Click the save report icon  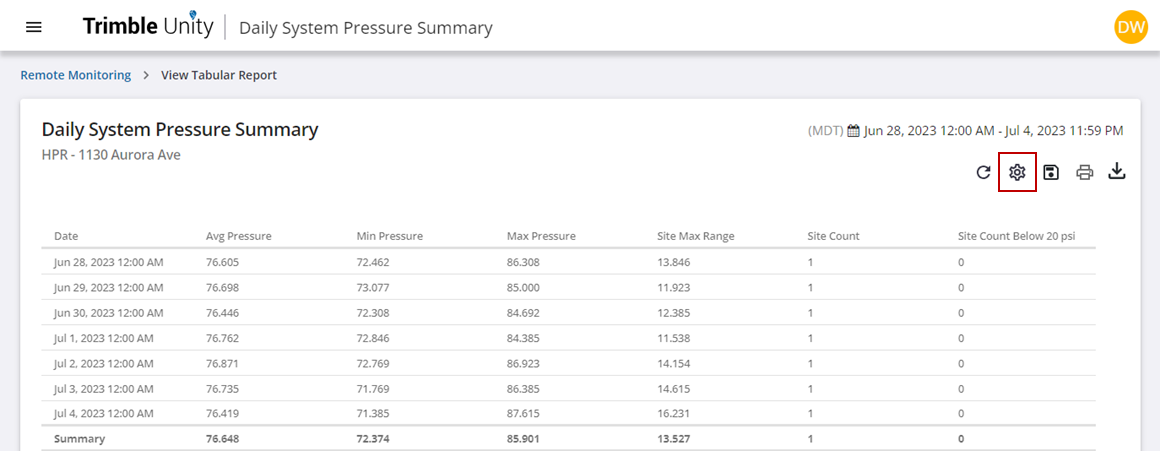[x=1051, y=172]
